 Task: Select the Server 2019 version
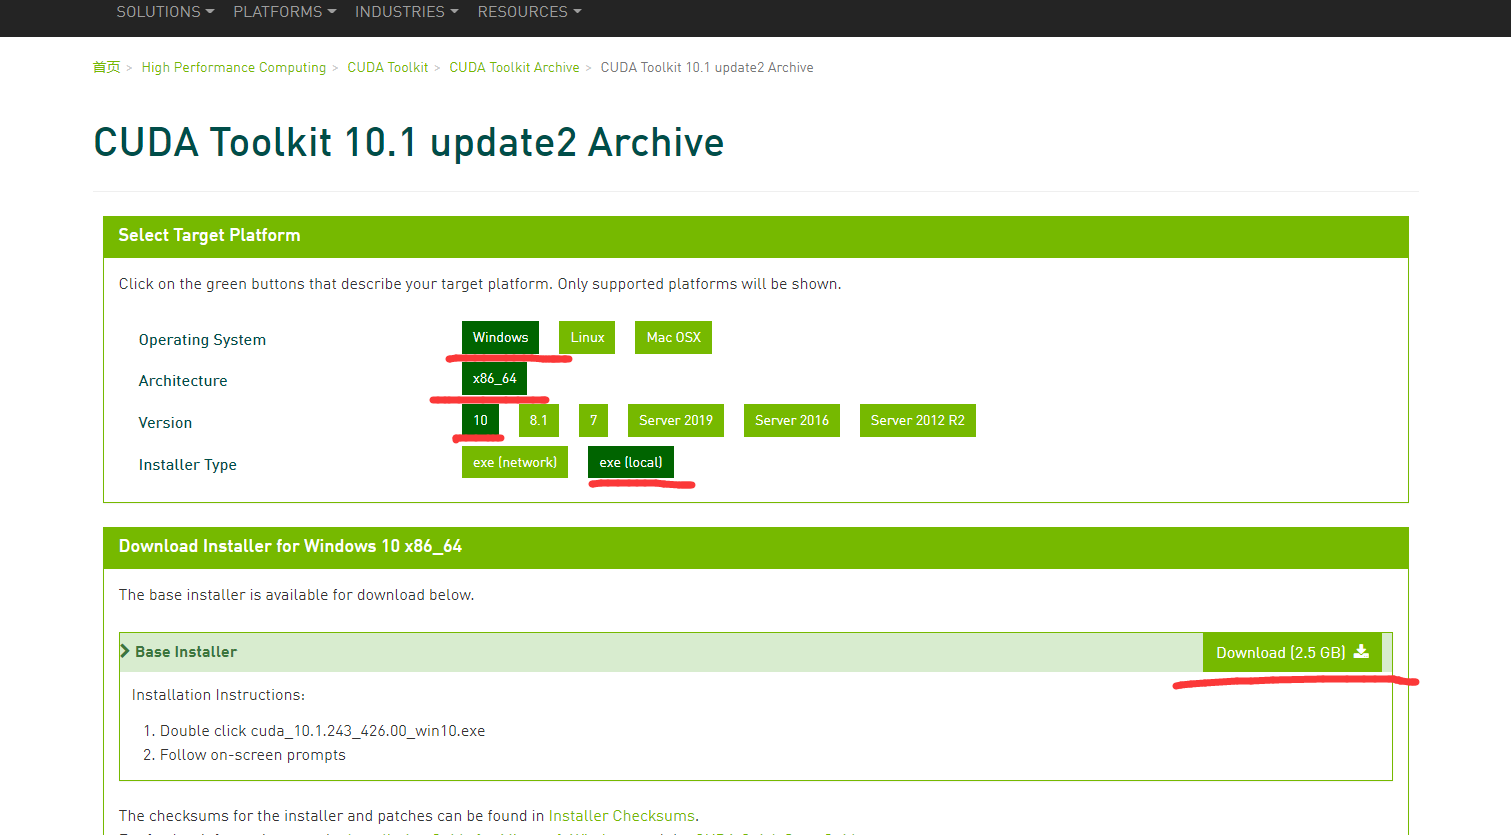point(675,420)
